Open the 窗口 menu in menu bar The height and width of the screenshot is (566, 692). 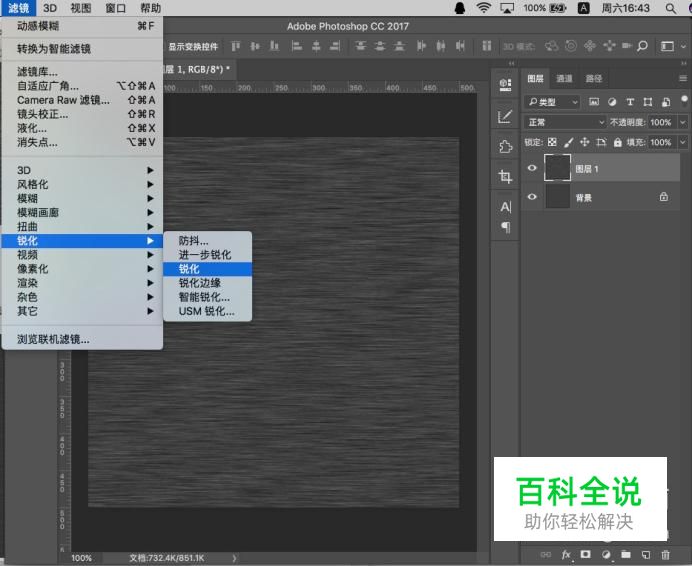click(x=116, y=8)
